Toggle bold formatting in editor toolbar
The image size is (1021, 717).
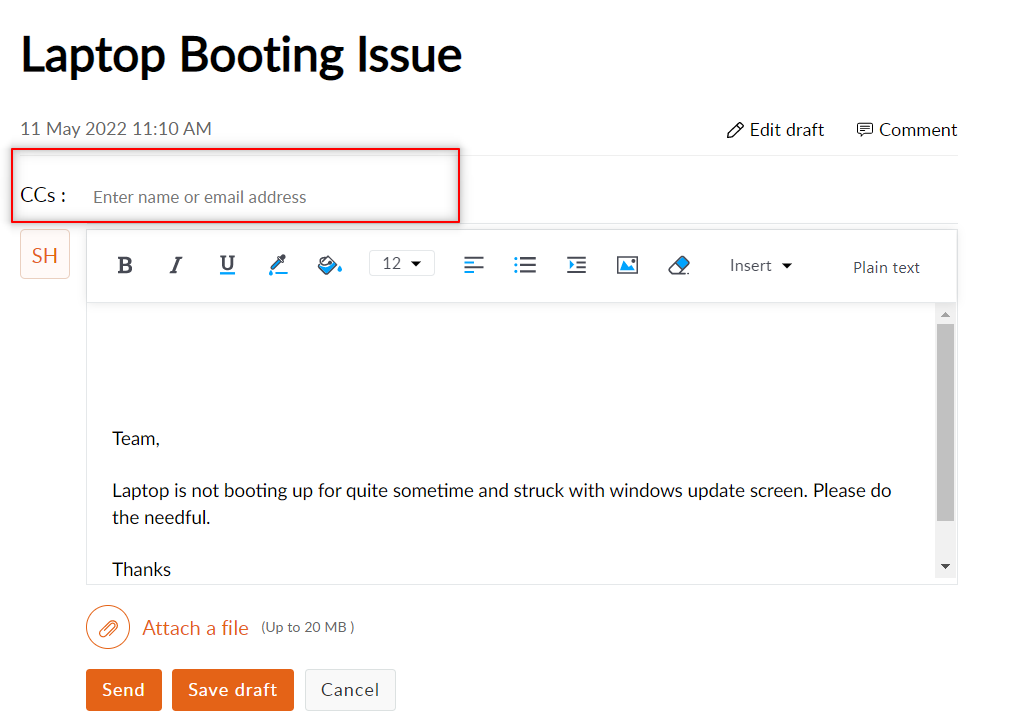125,265
